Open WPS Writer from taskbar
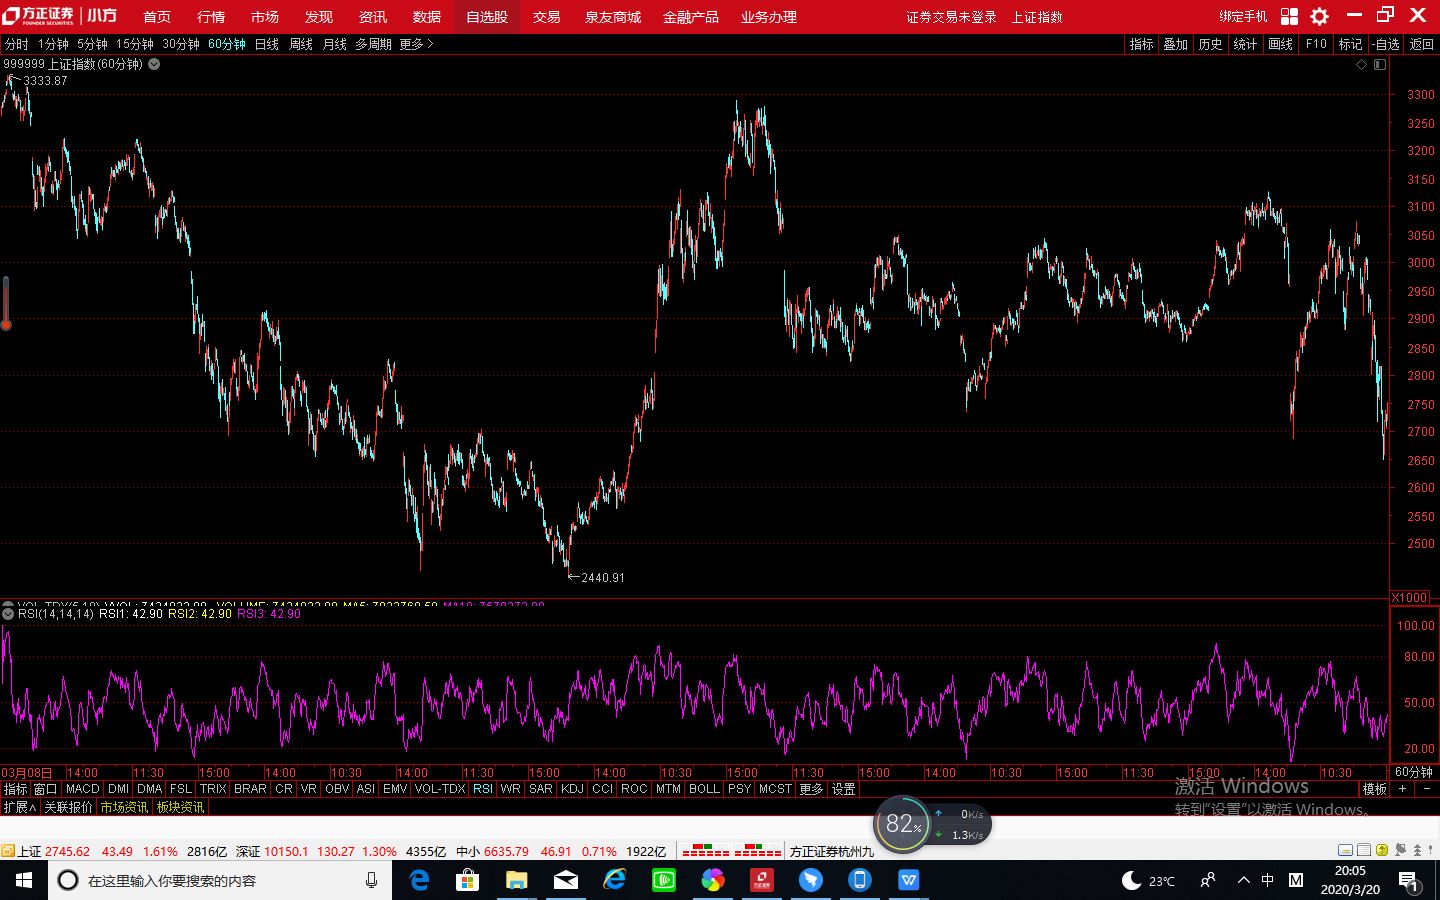This screenshot has height=900, width=1440. click(x=908, y=880)
